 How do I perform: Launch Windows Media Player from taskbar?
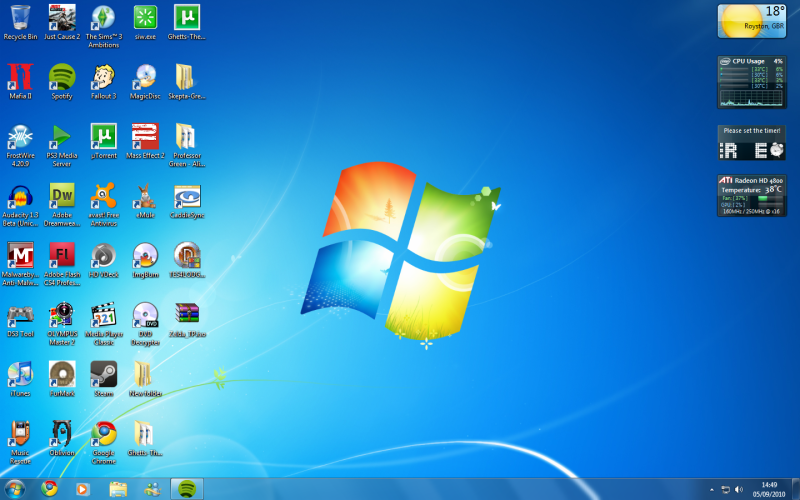point(82,489)
